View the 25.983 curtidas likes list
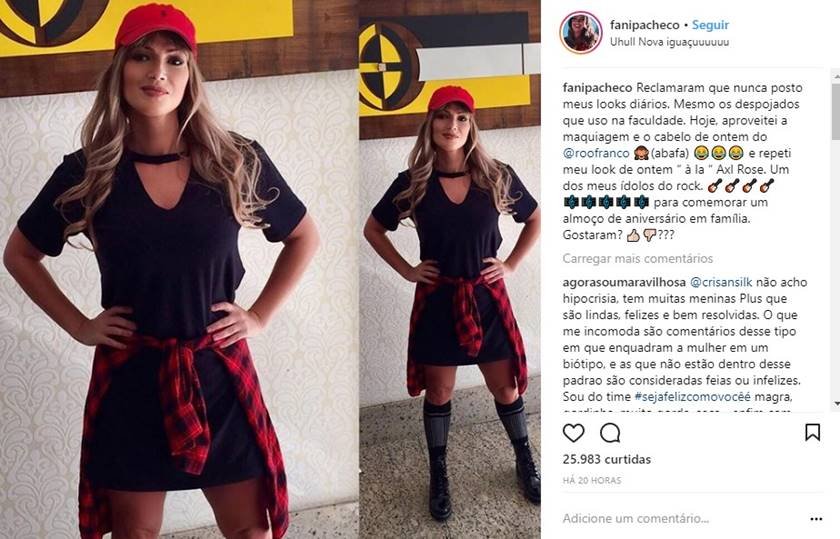840x539 pixels. click(606, 460)
